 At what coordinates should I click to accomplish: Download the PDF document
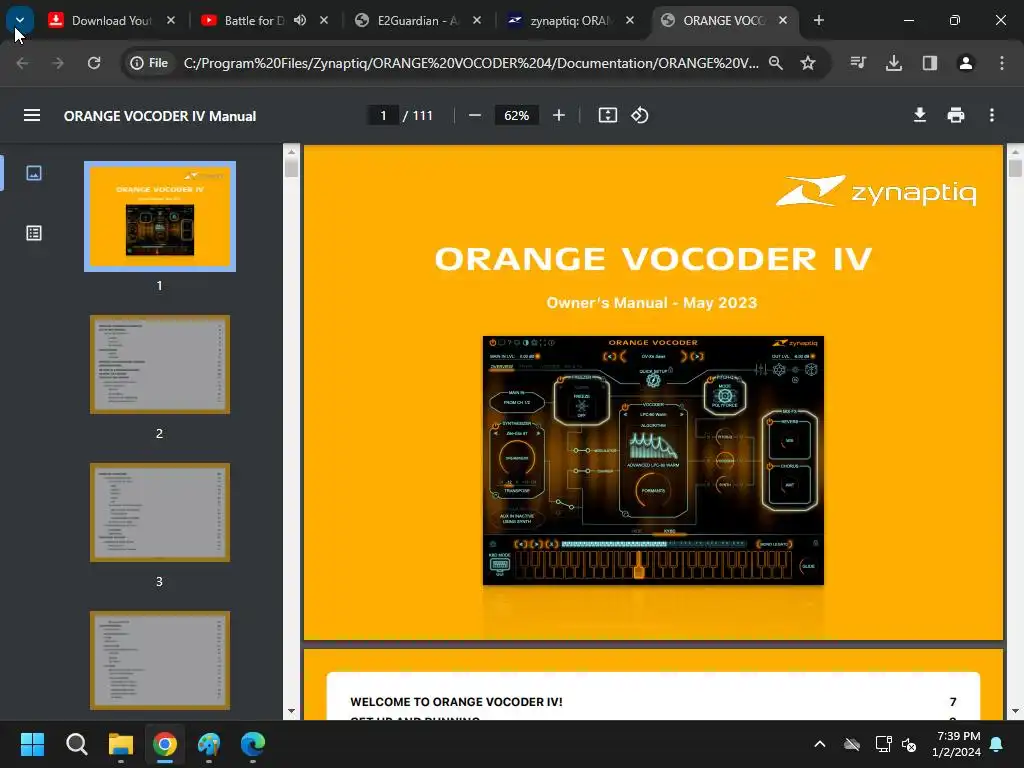click(x=920, y=116)
